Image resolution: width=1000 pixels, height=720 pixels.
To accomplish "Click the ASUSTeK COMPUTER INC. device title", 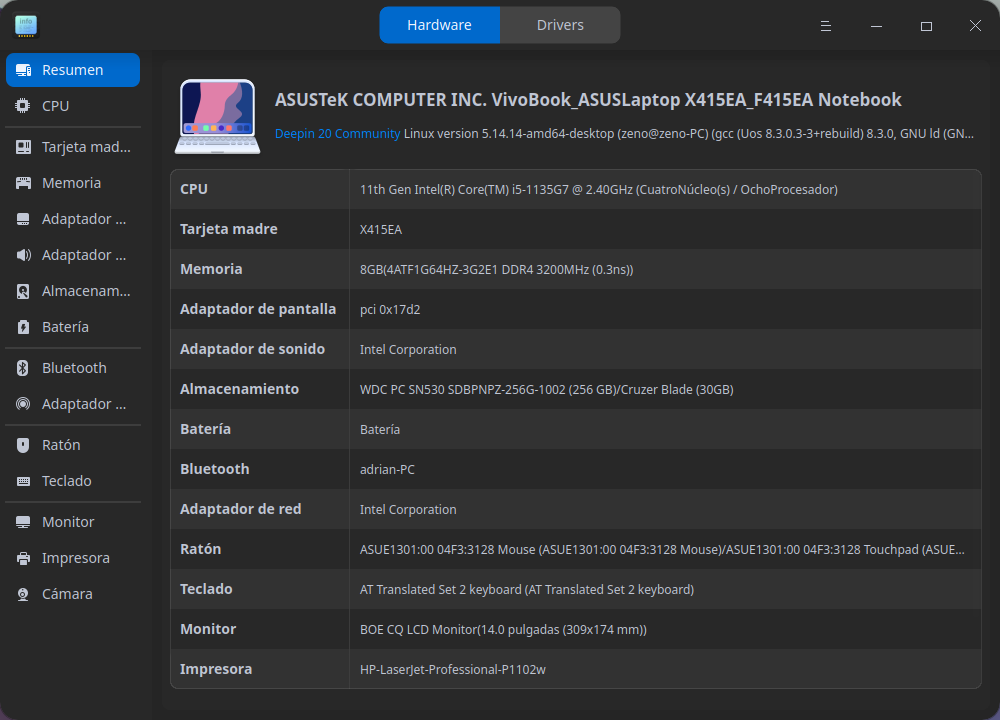I will point(588,100).
